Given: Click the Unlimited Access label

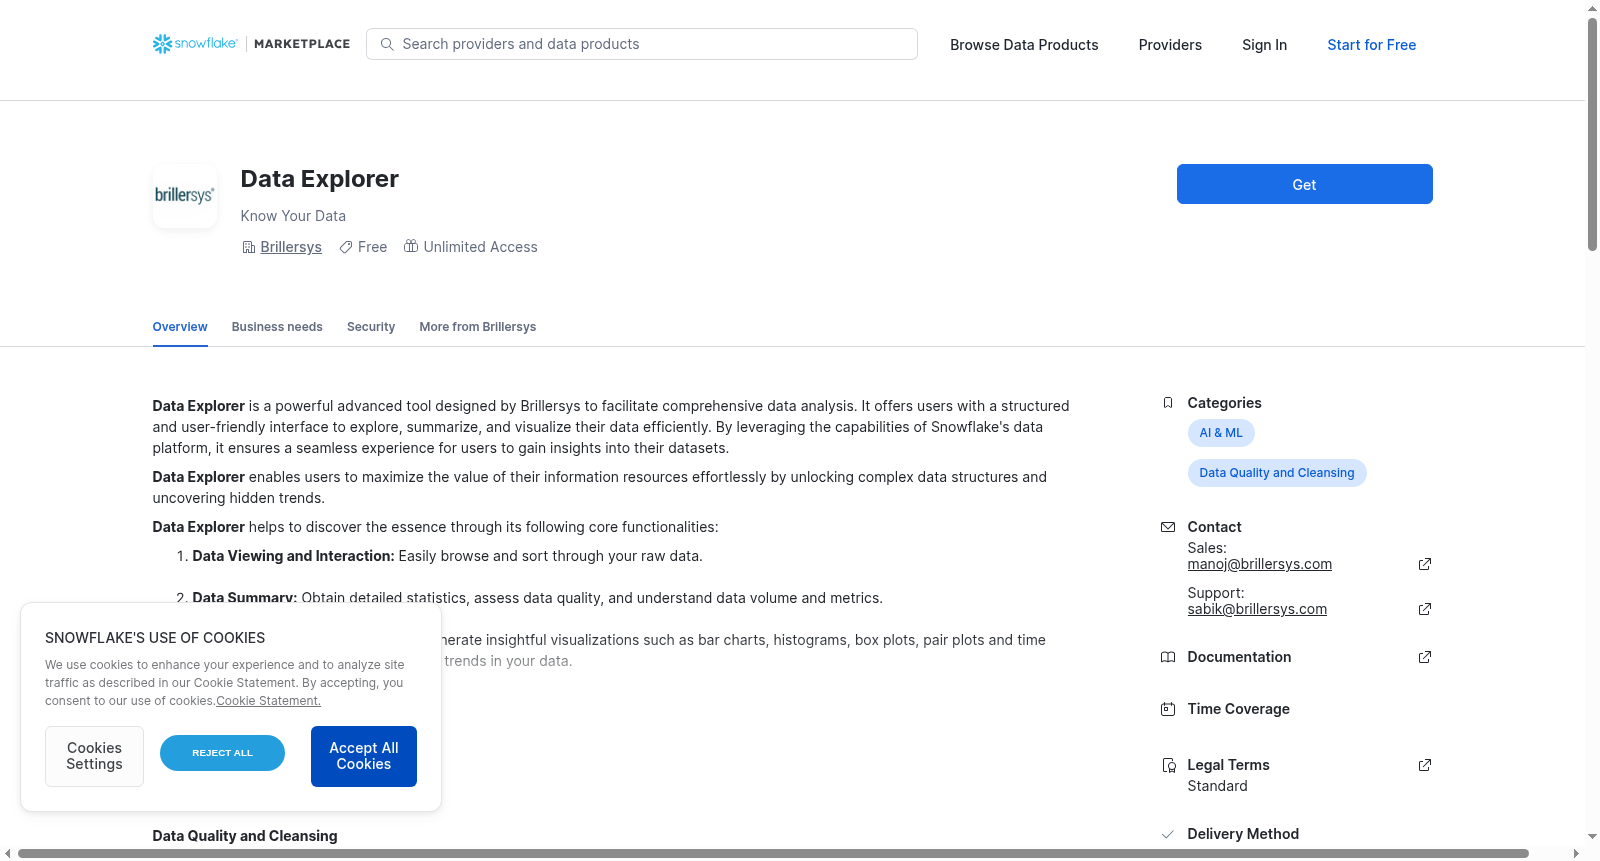Looking at the screenshot, I should [480, 247].
